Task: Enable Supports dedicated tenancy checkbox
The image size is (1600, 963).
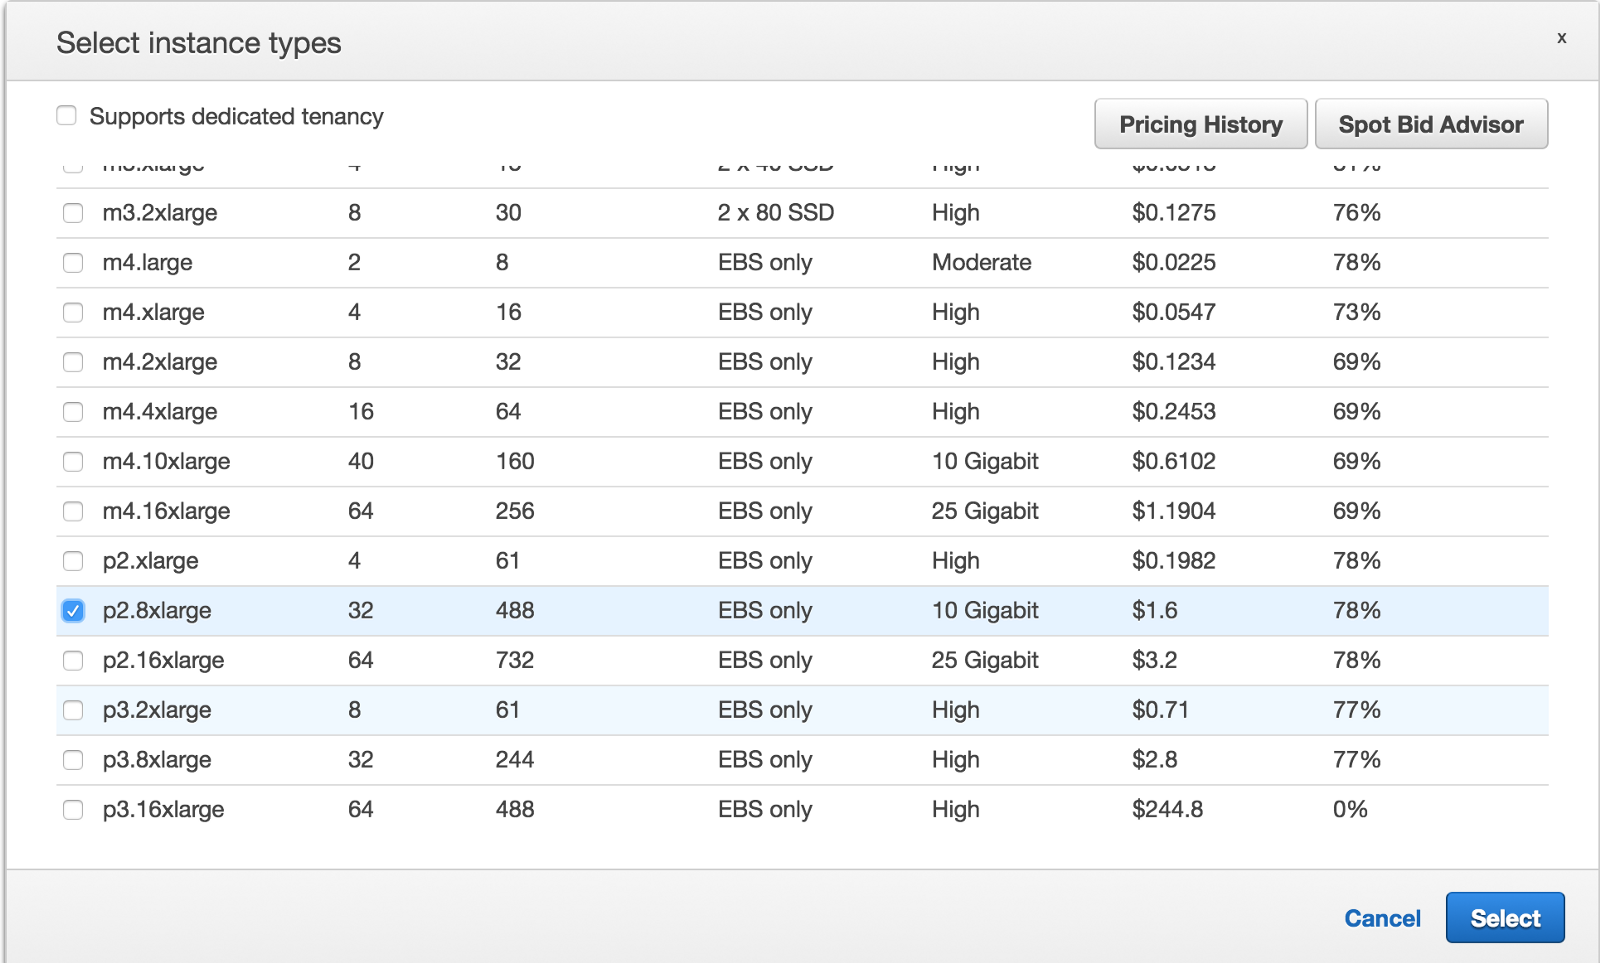Action: pos(67,116)
